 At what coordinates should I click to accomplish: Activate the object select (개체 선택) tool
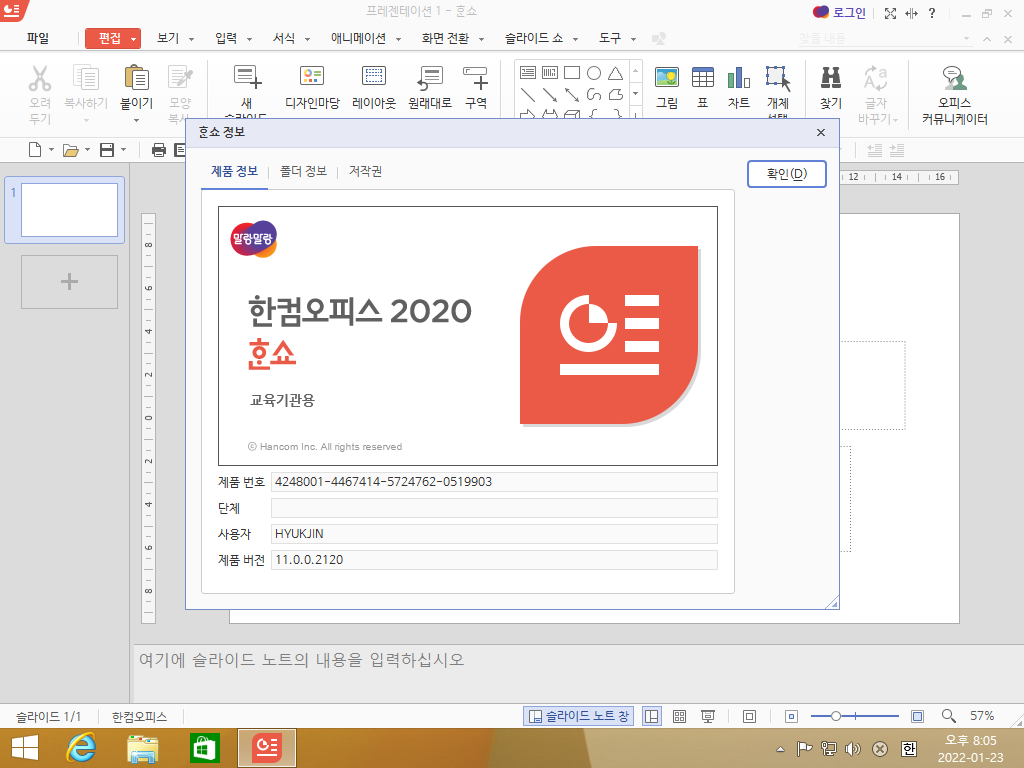pyautogui.click(x=778, y=78)
